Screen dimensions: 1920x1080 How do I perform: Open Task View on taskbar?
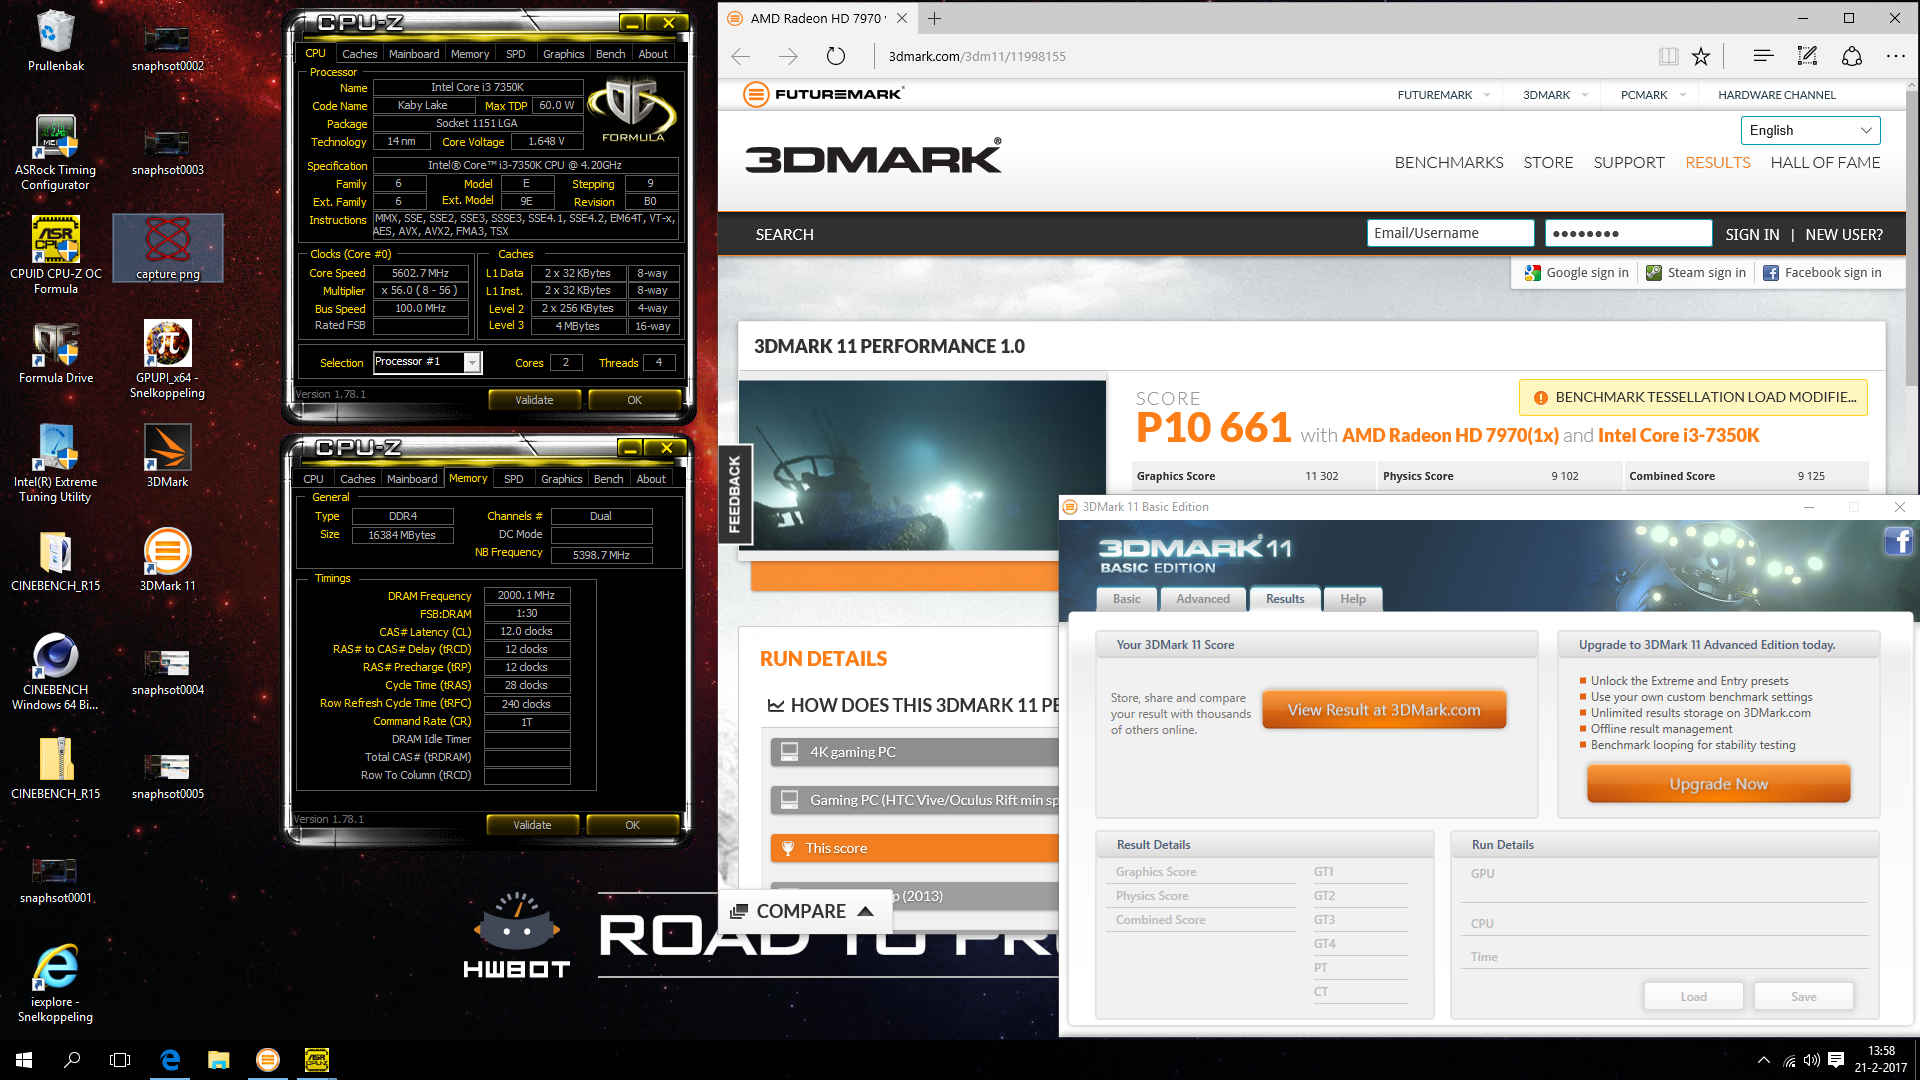click(120, 1060)
